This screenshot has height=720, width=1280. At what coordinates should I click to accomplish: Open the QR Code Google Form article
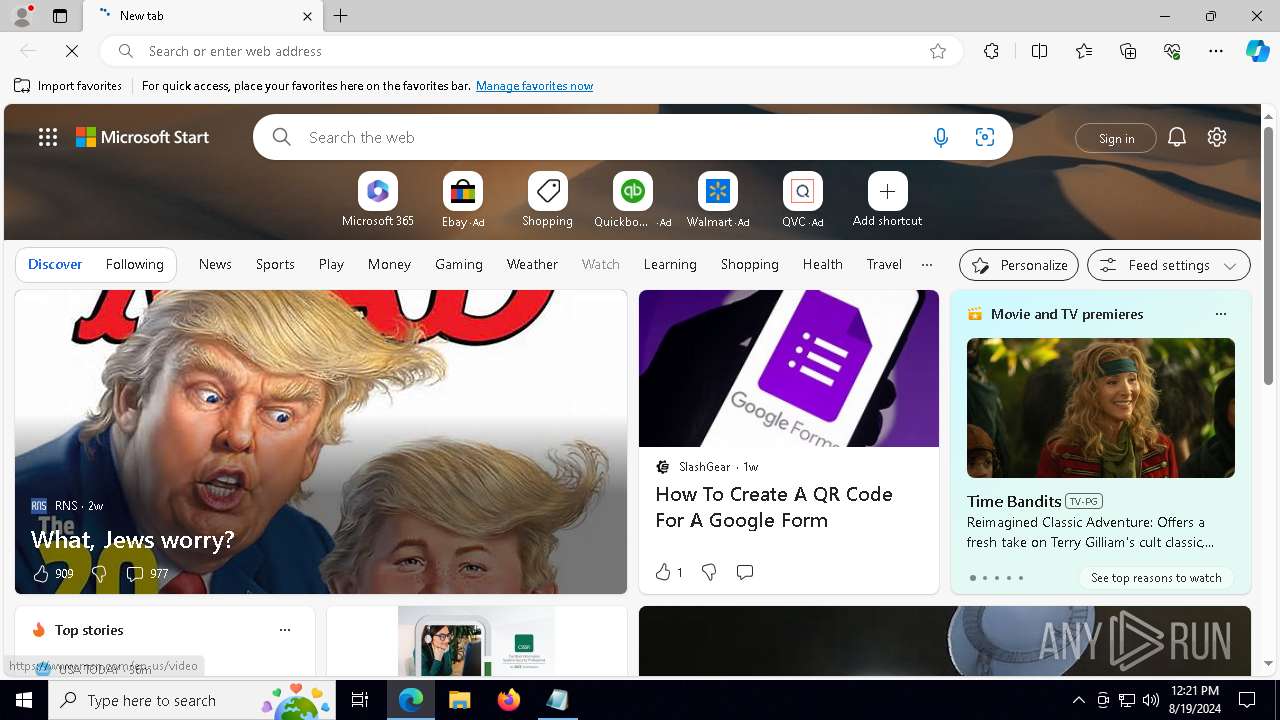tap(774, 507)
